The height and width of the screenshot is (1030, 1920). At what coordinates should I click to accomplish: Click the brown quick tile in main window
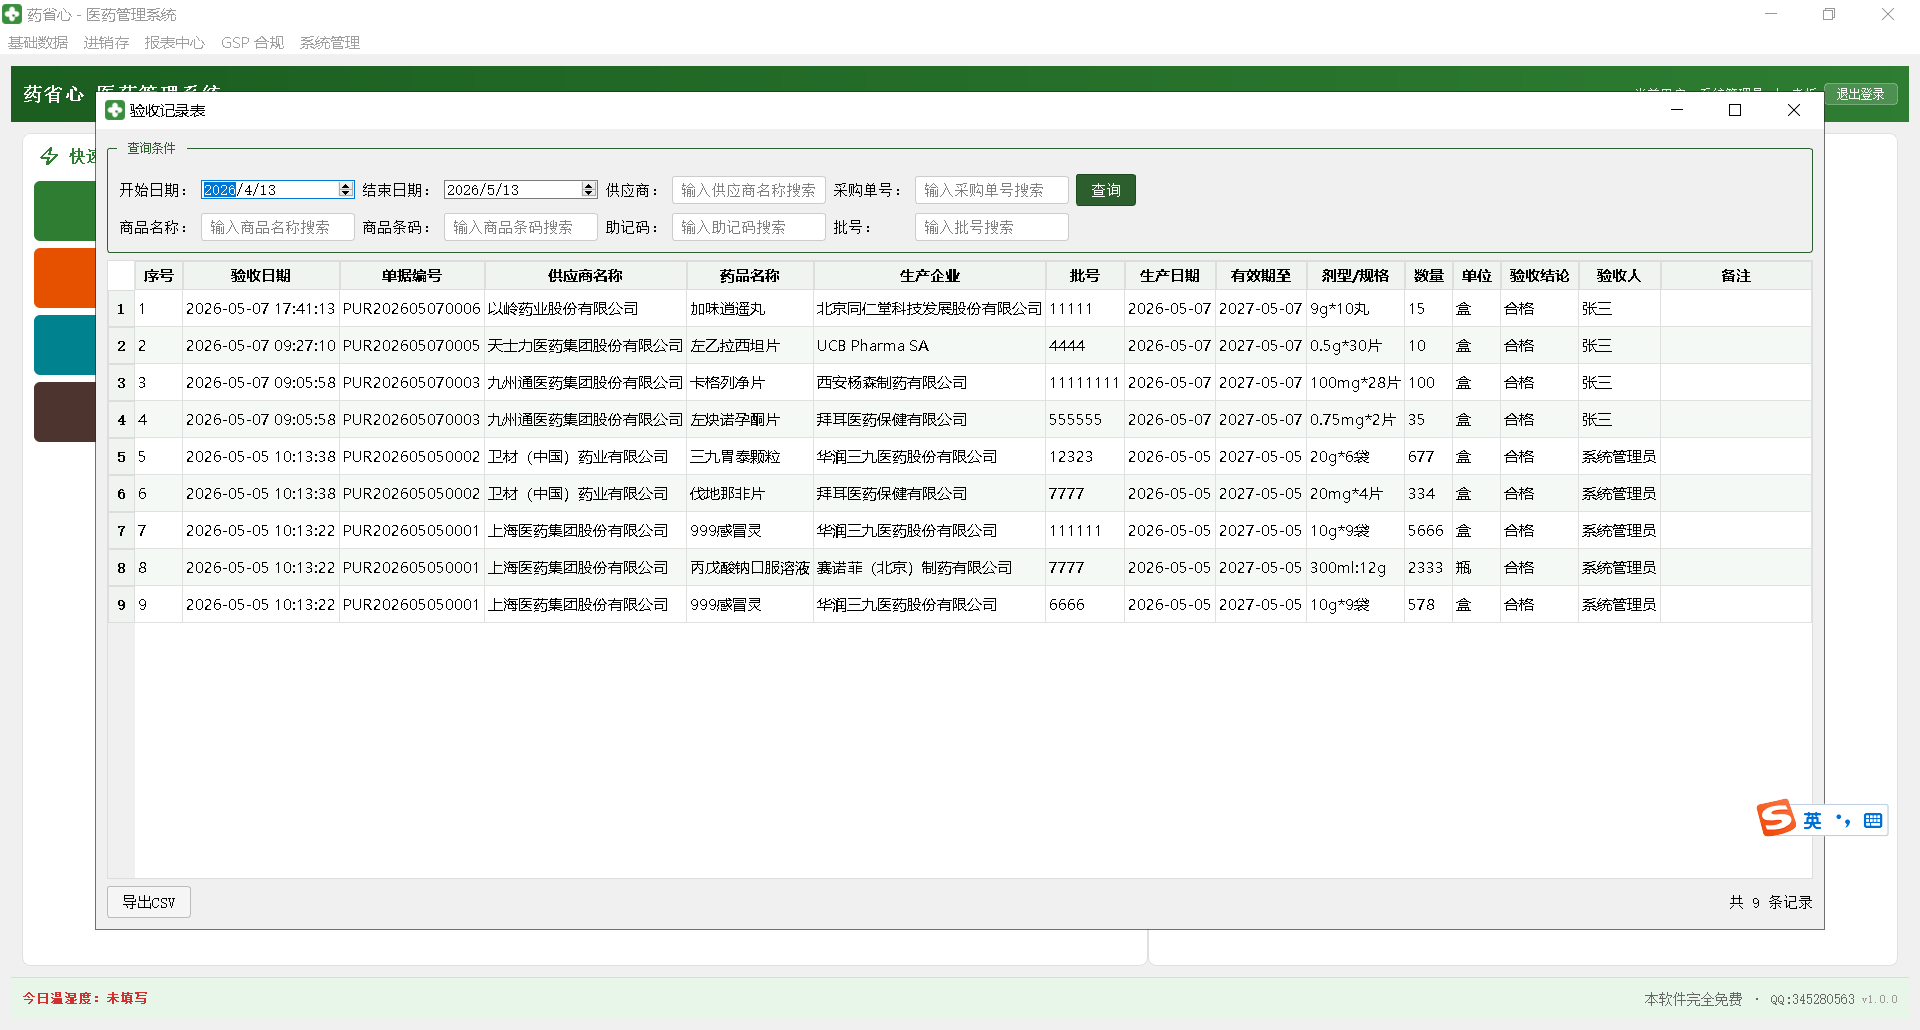pos(64,412)
